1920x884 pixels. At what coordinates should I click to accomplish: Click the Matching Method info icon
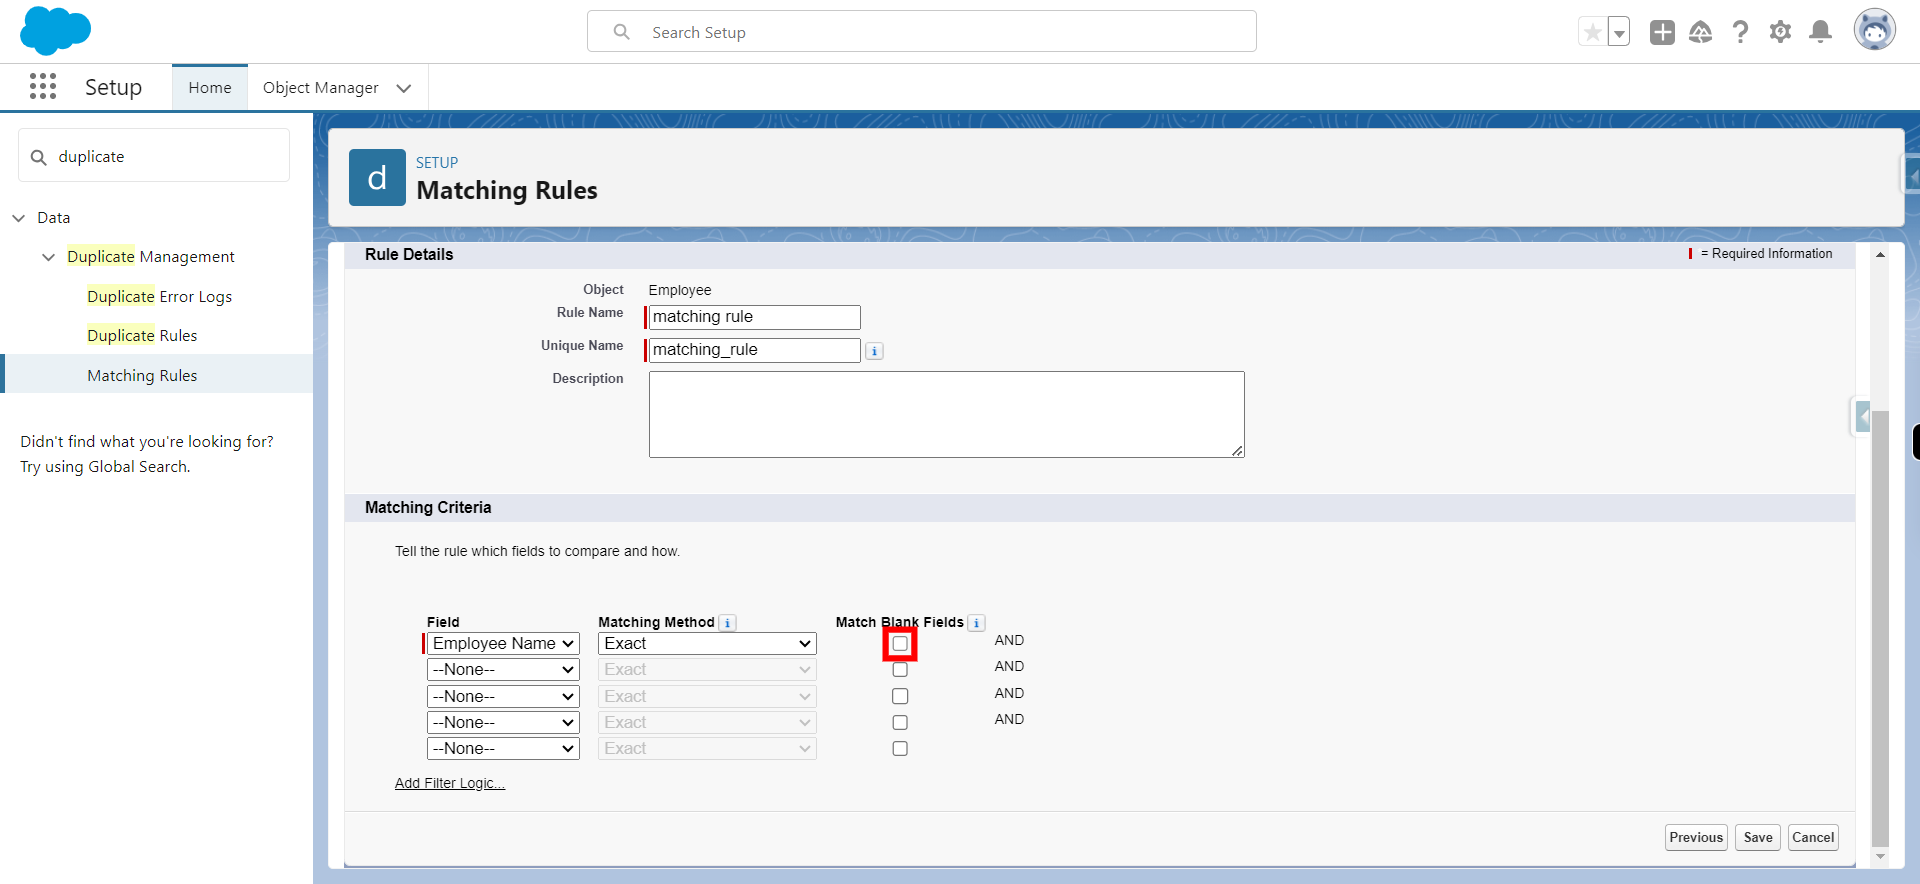click(x=728, y=623)
